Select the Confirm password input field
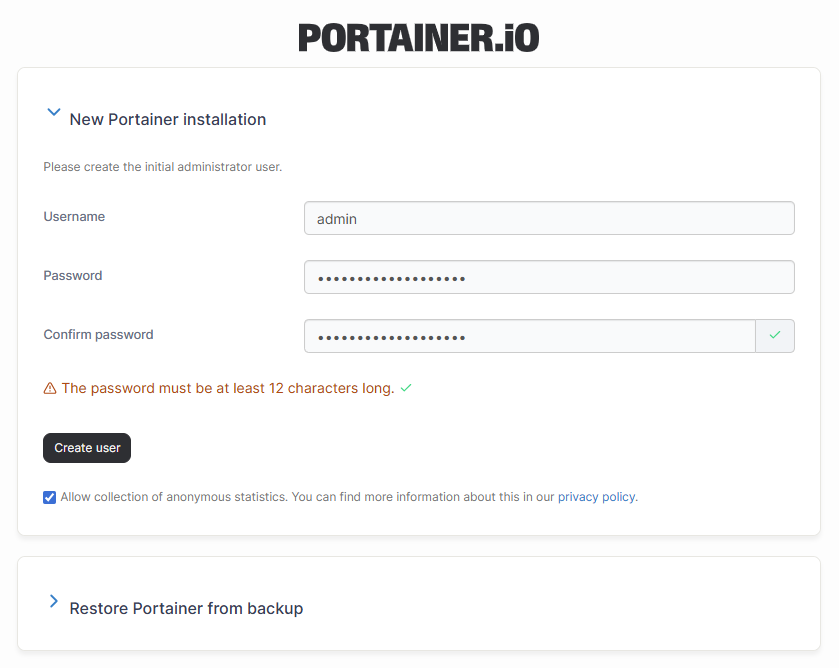 click(x=529, y=336)
